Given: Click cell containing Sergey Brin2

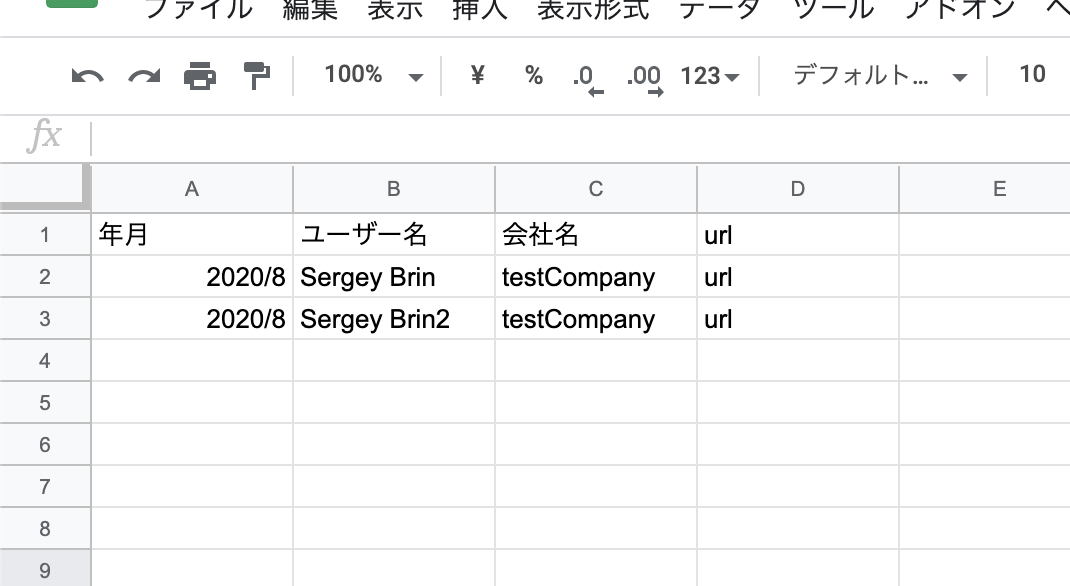Looking at the screenshot, I should click(x=393, y=319).
